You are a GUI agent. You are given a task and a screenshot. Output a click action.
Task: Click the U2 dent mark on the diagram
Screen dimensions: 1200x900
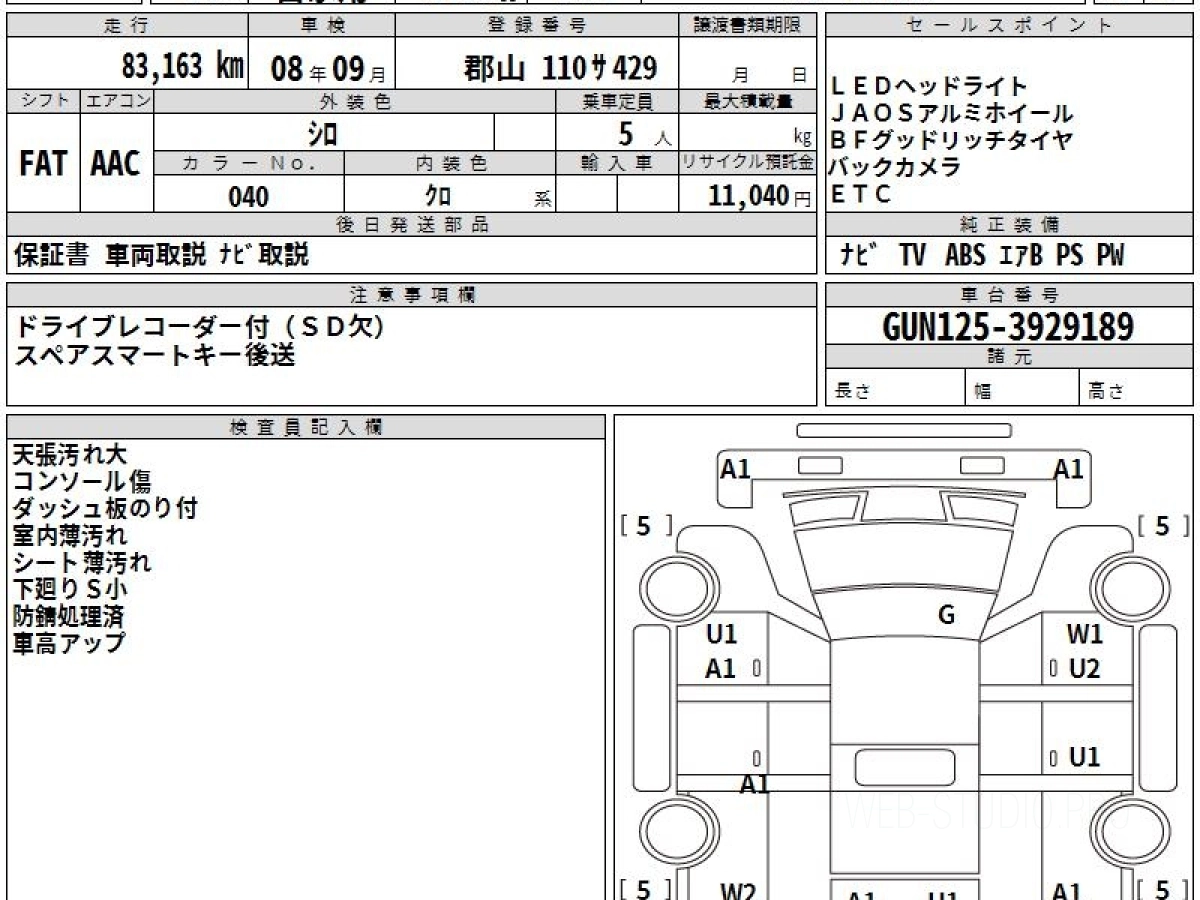point(1084,669)
